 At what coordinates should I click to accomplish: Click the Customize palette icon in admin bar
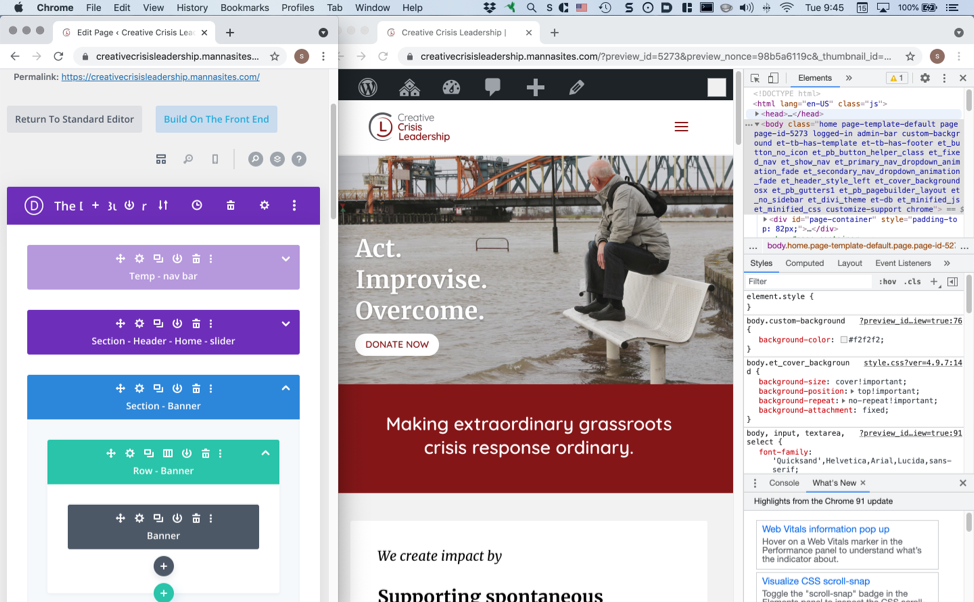(x=451, y=87)
